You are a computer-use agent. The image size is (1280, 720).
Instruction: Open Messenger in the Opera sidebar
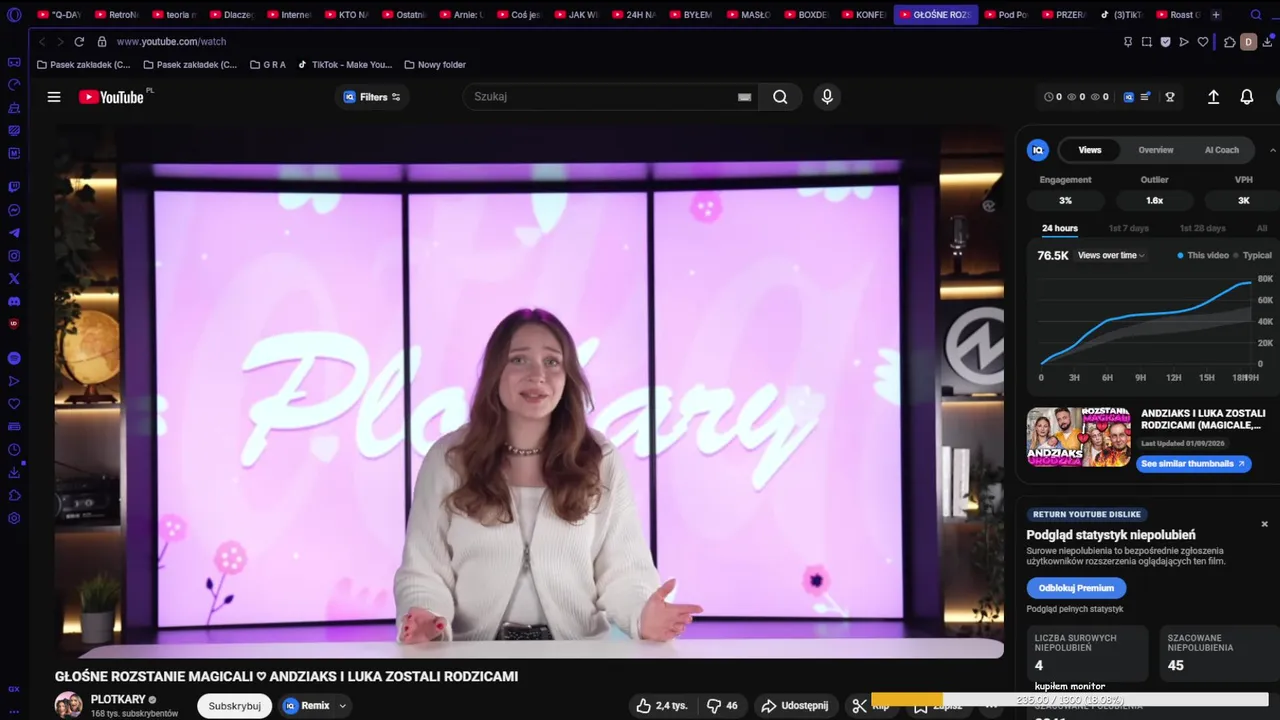point(14,210)
